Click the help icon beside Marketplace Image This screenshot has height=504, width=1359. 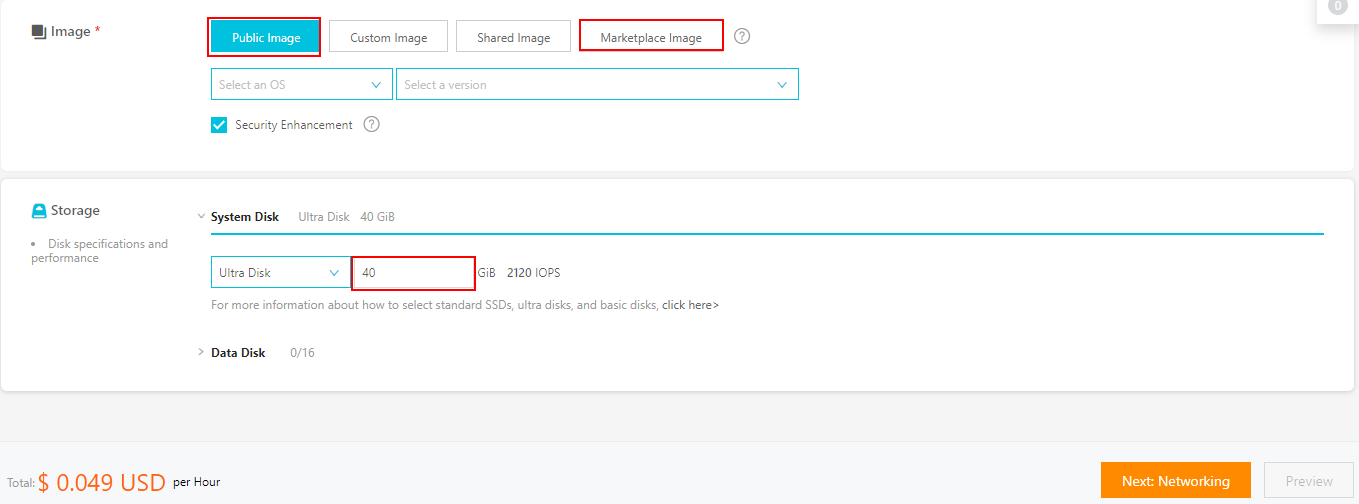(x=741, y=37)
